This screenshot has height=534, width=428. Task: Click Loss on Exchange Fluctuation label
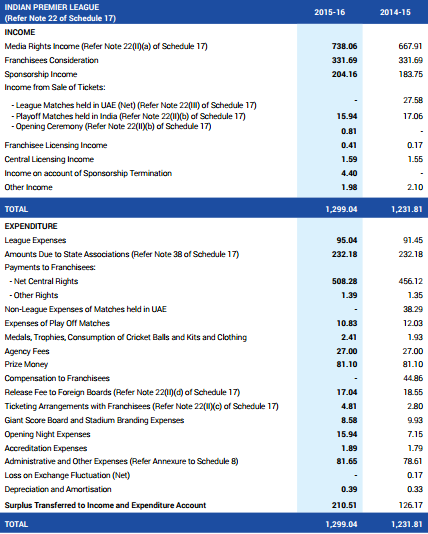(67, 475)
